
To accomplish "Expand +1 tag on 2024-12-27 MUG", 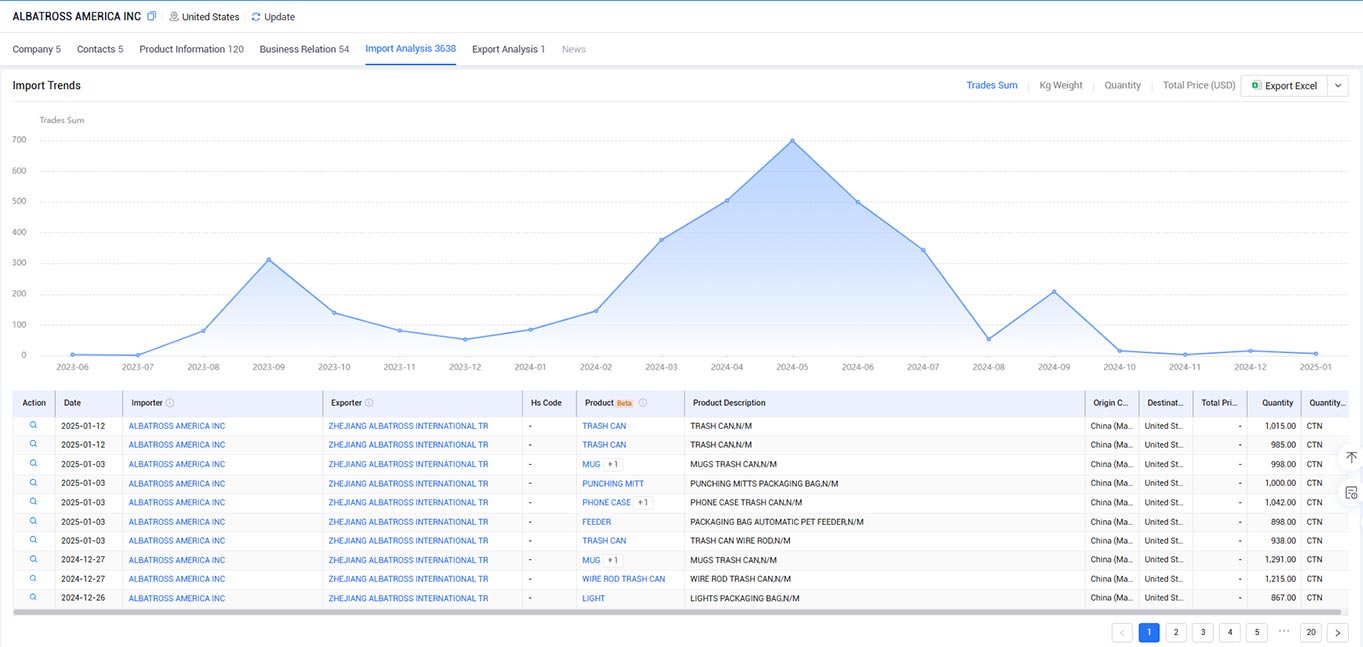I will [613, 560].
